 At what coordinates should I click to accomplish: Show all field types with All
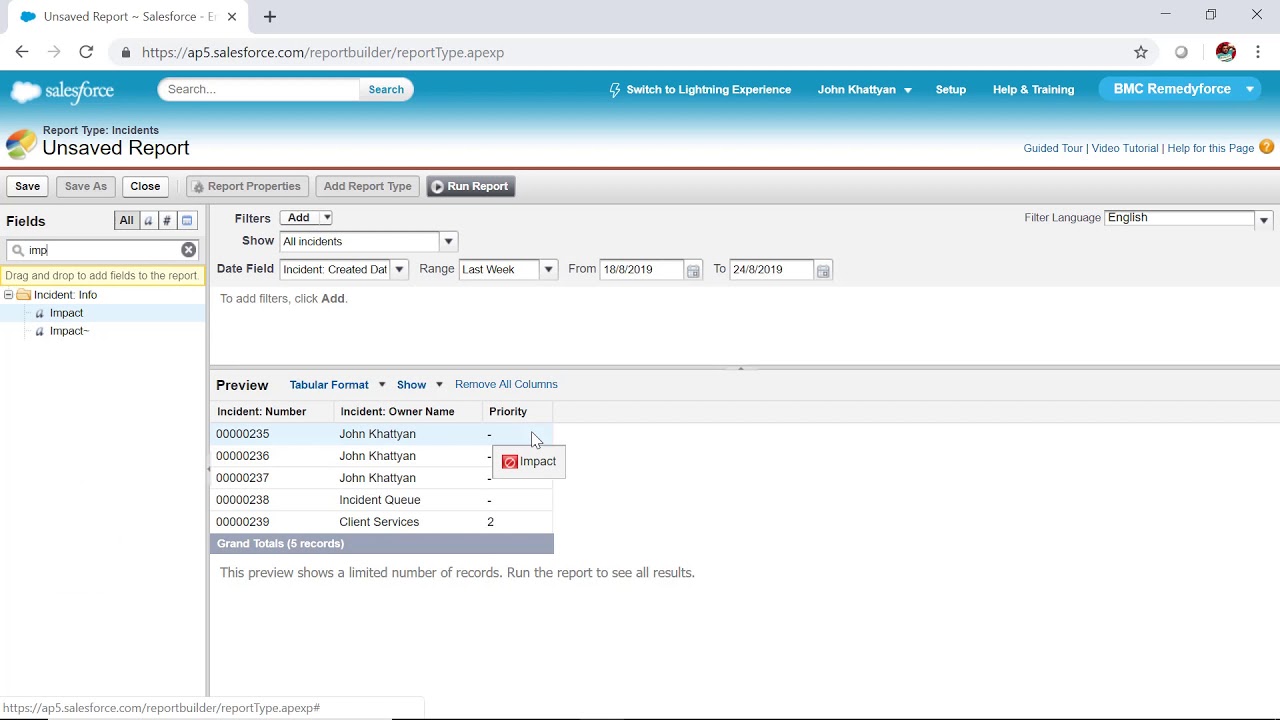coord(126,220)
